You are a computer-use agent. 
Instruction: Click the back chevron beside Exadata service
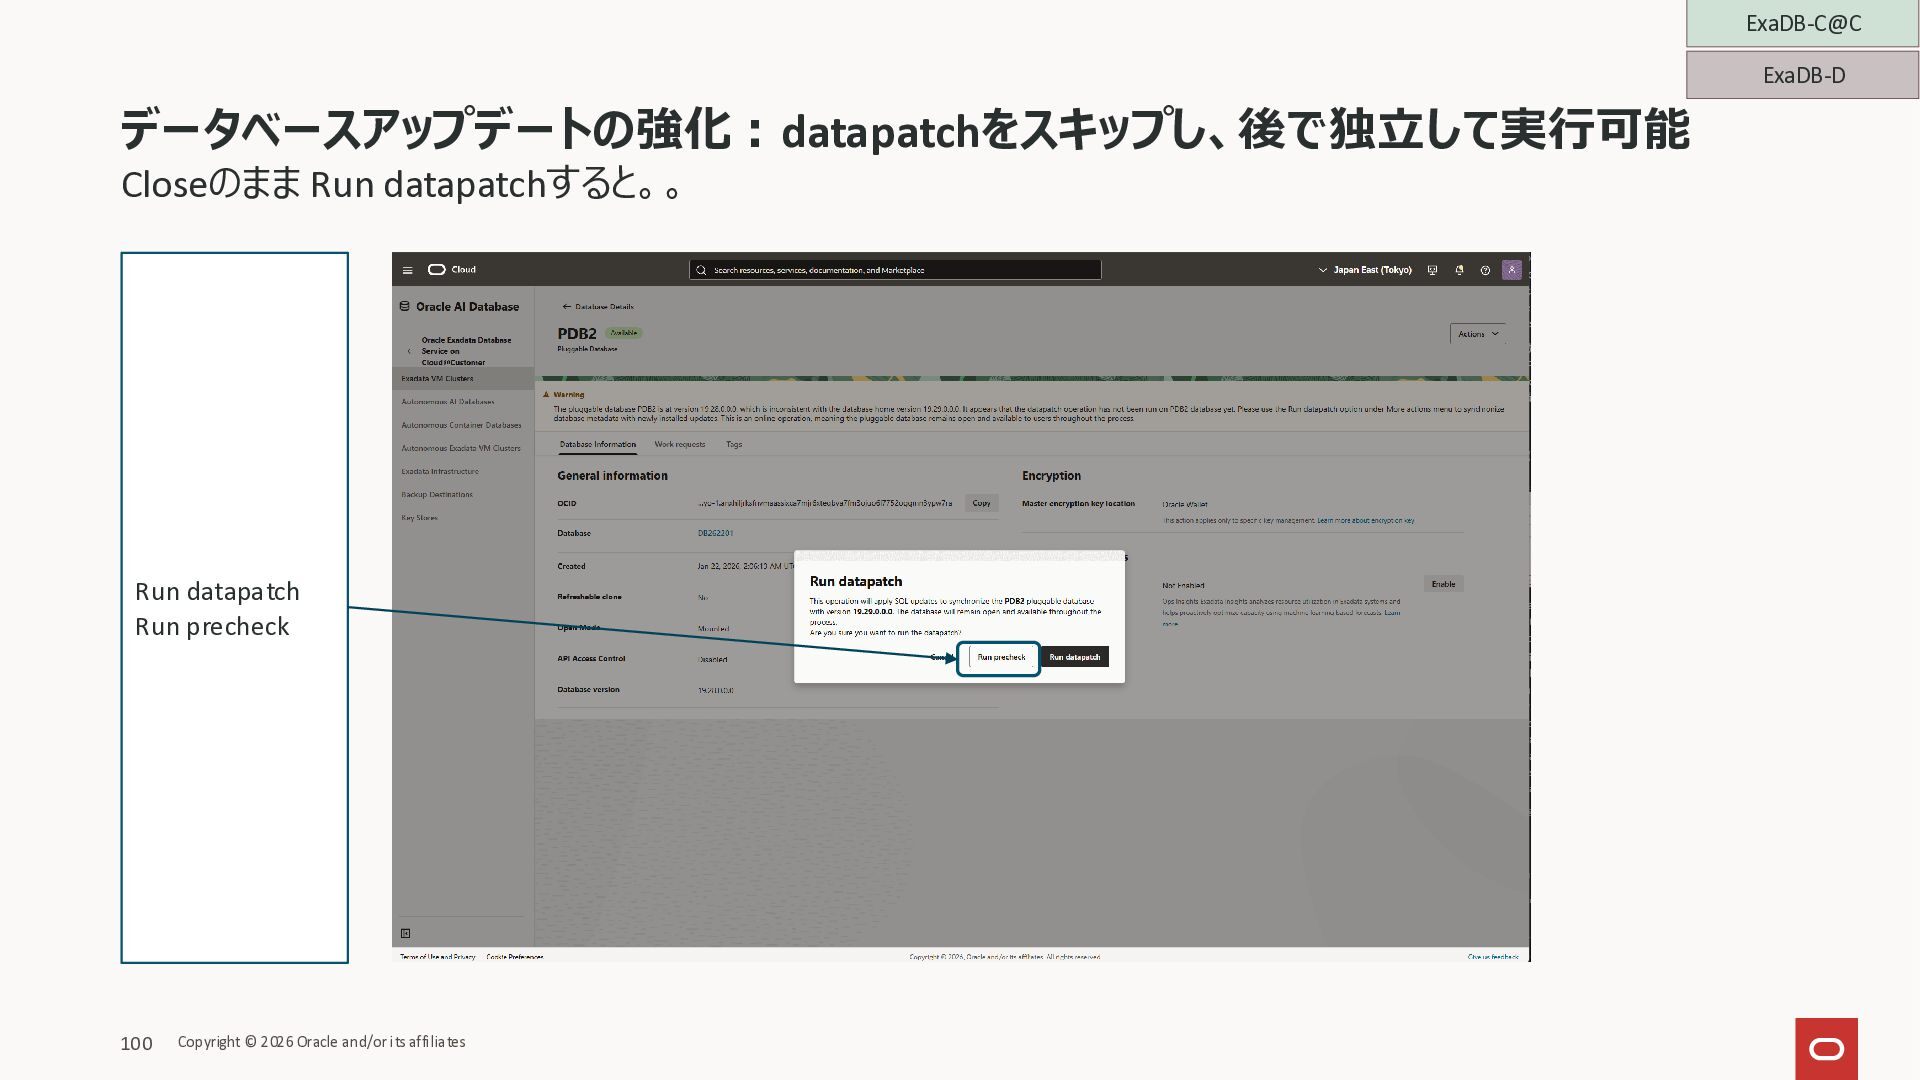point(409,351)
